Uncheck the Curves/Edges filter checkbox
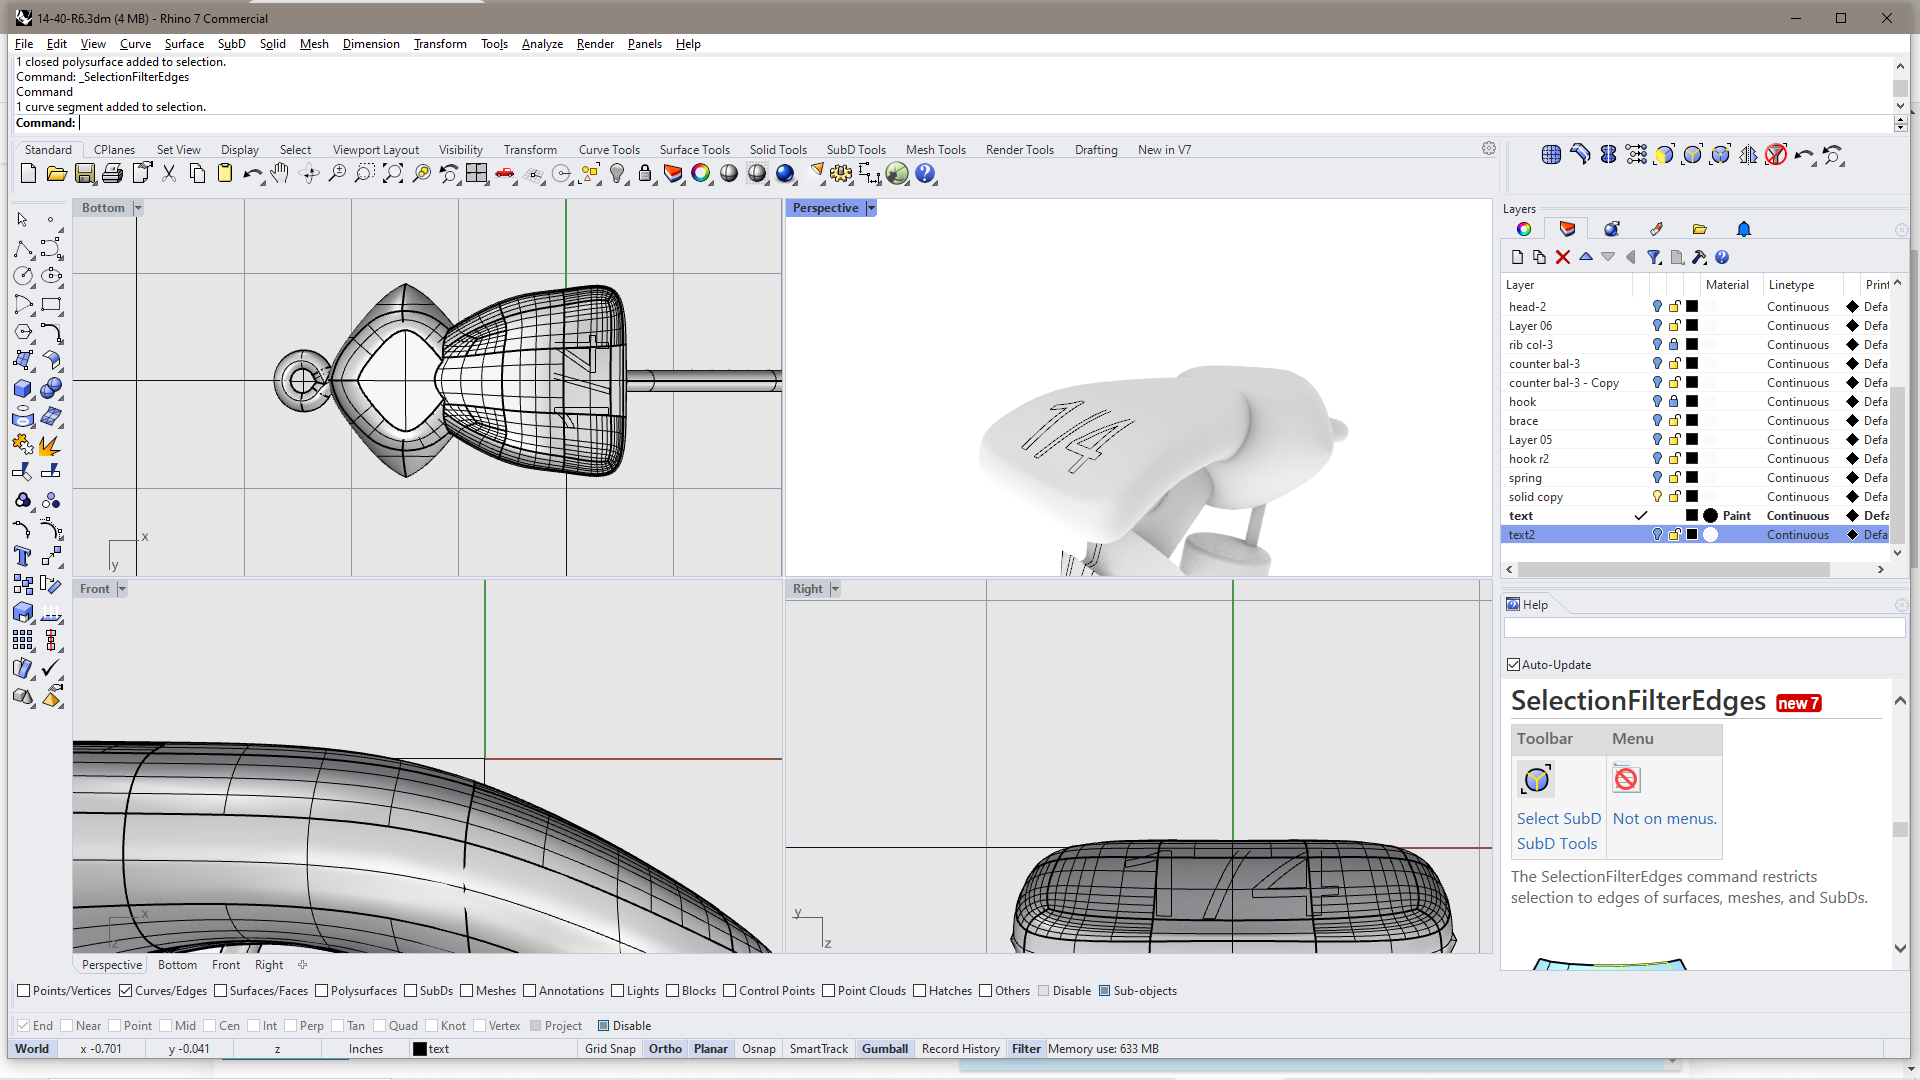This screenshot has height=1080, width=1920. pos(126,991)
